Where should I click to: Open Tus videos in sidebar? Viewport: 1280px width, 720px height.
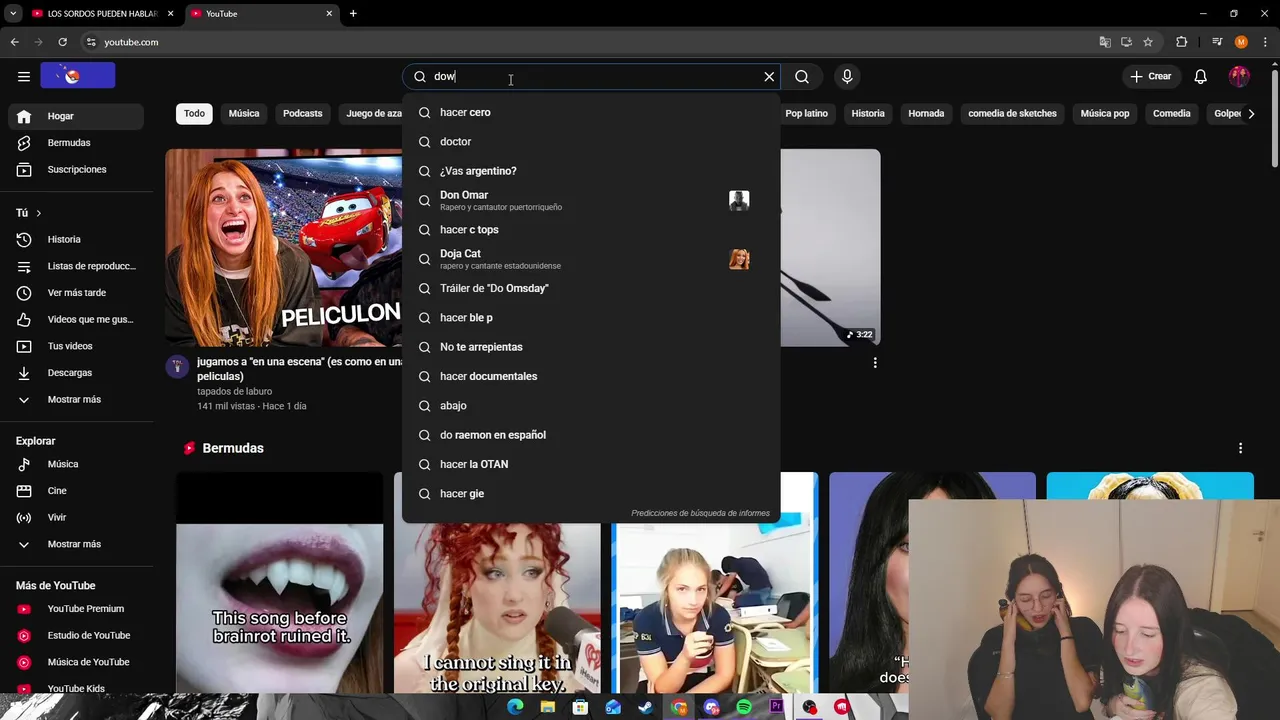click(76, 346)
